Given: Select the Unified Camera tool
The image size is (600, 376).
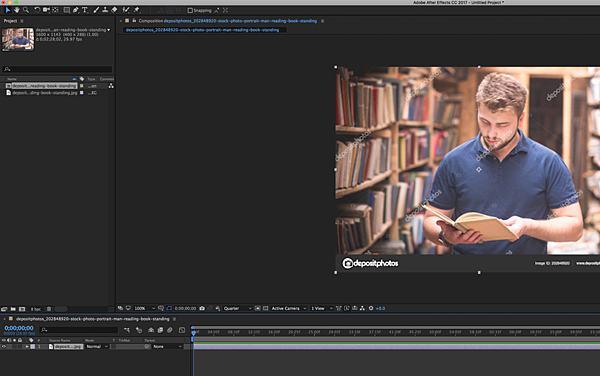Looking at the screenshot, I should pyautogui.click(x=46, y=10).
